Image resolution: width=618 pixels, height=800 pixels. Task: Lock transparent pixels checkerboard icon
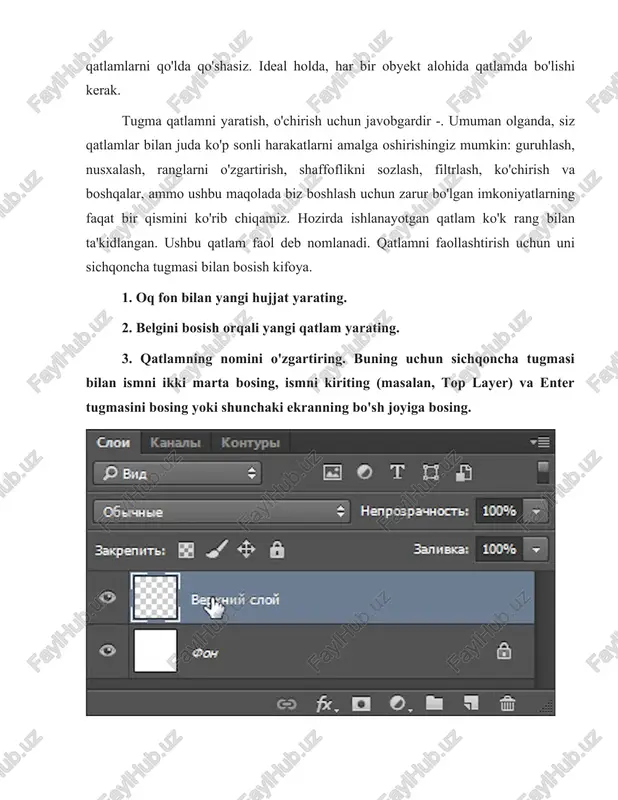186,550
